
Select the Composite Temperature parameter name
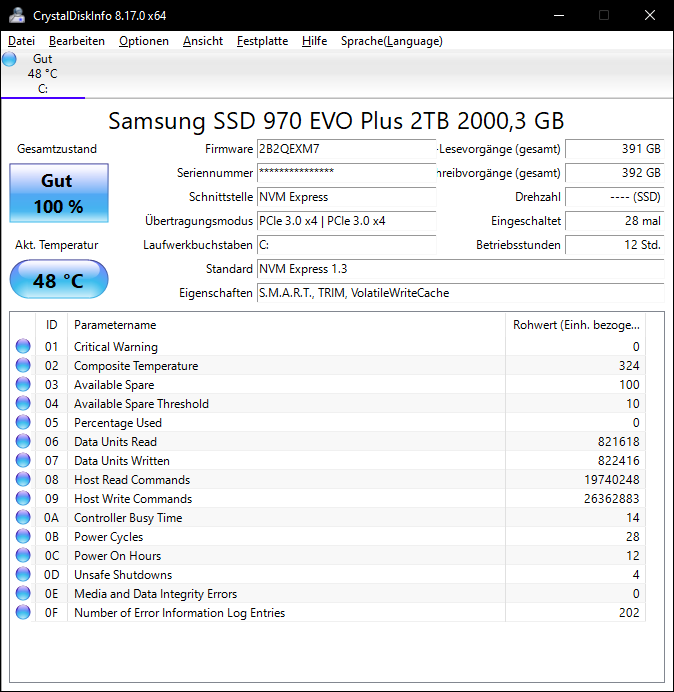(136, 366)
